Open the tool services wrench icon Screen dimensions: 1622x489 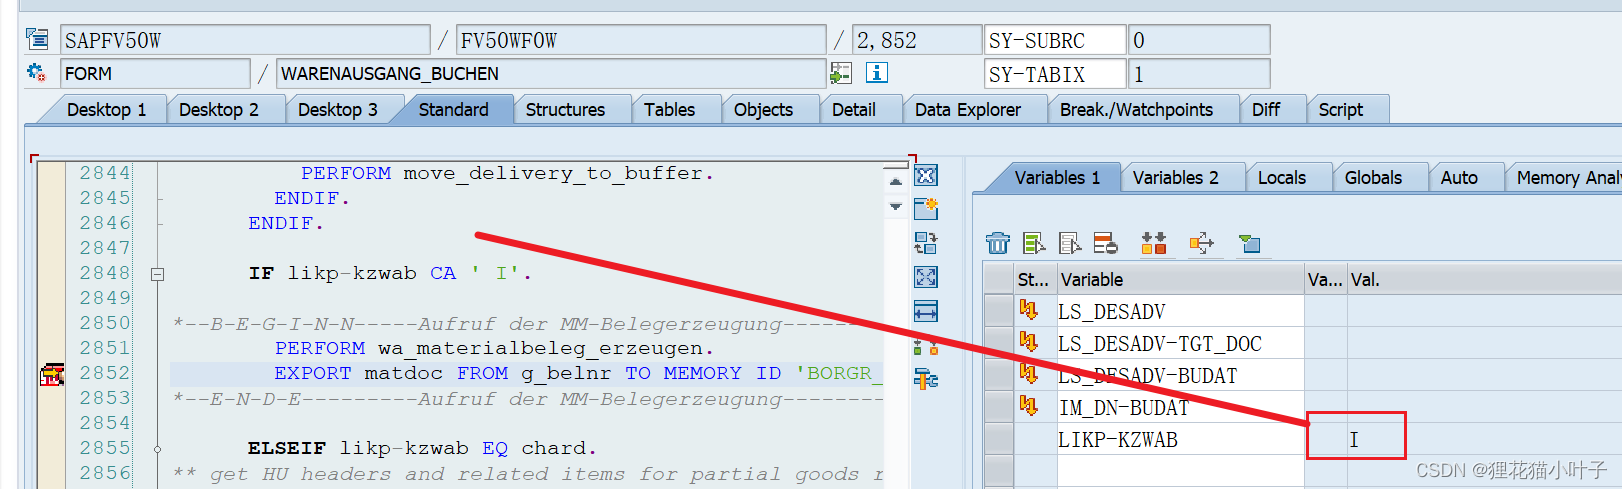[926, 379]
